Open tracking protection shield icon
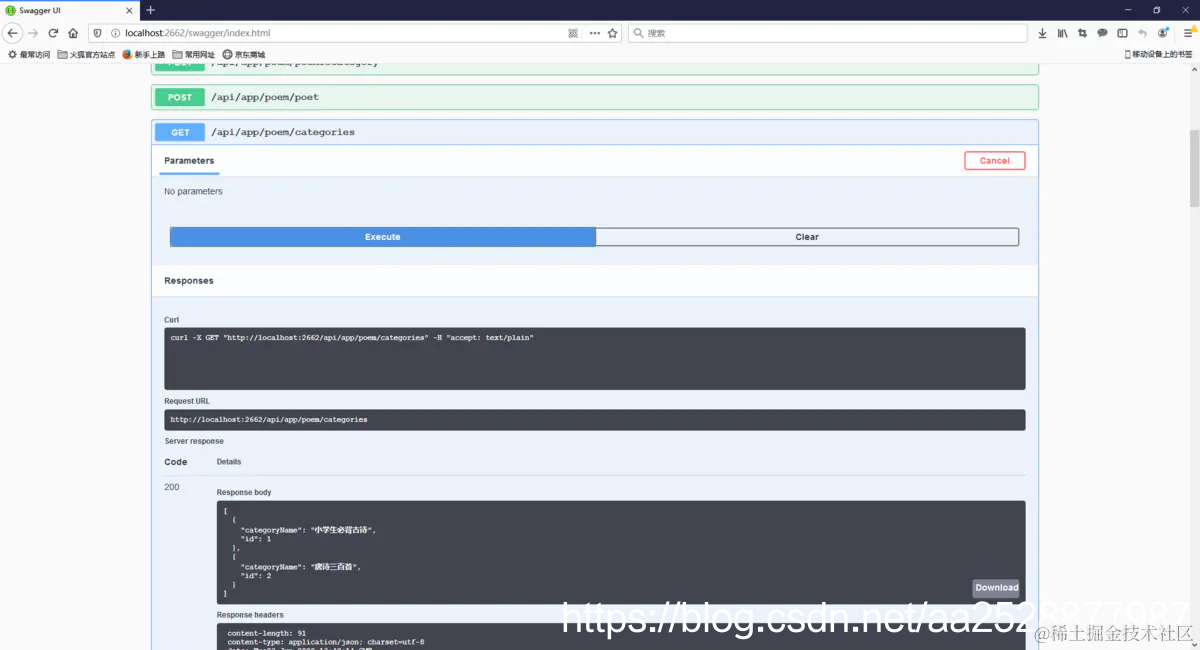Viewport: 1200px width, 650px height. pos(98,33)
